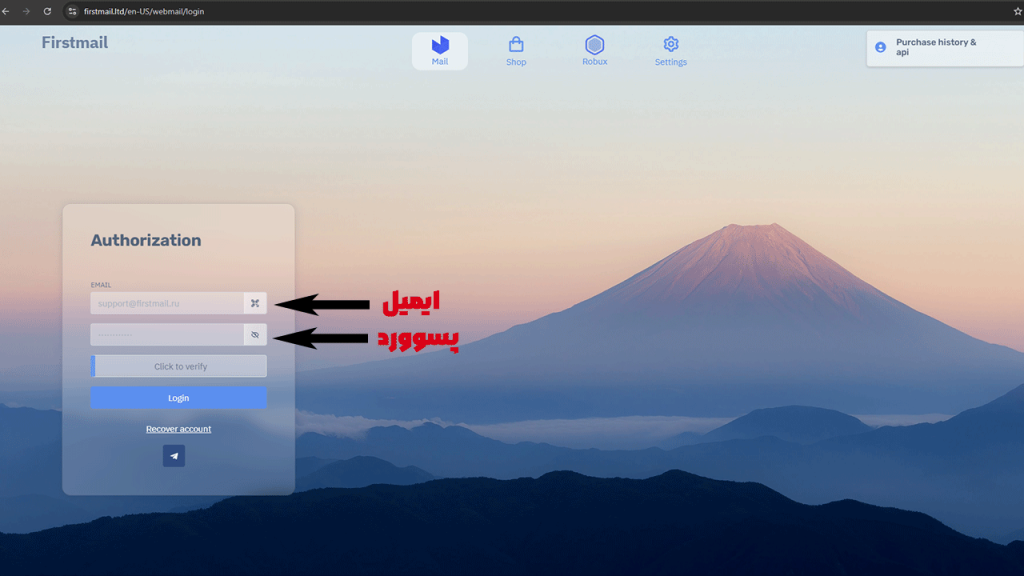Open the Robux section icon
The height and width of the screenshot is (576, 1024).
[x=595, y=45]
